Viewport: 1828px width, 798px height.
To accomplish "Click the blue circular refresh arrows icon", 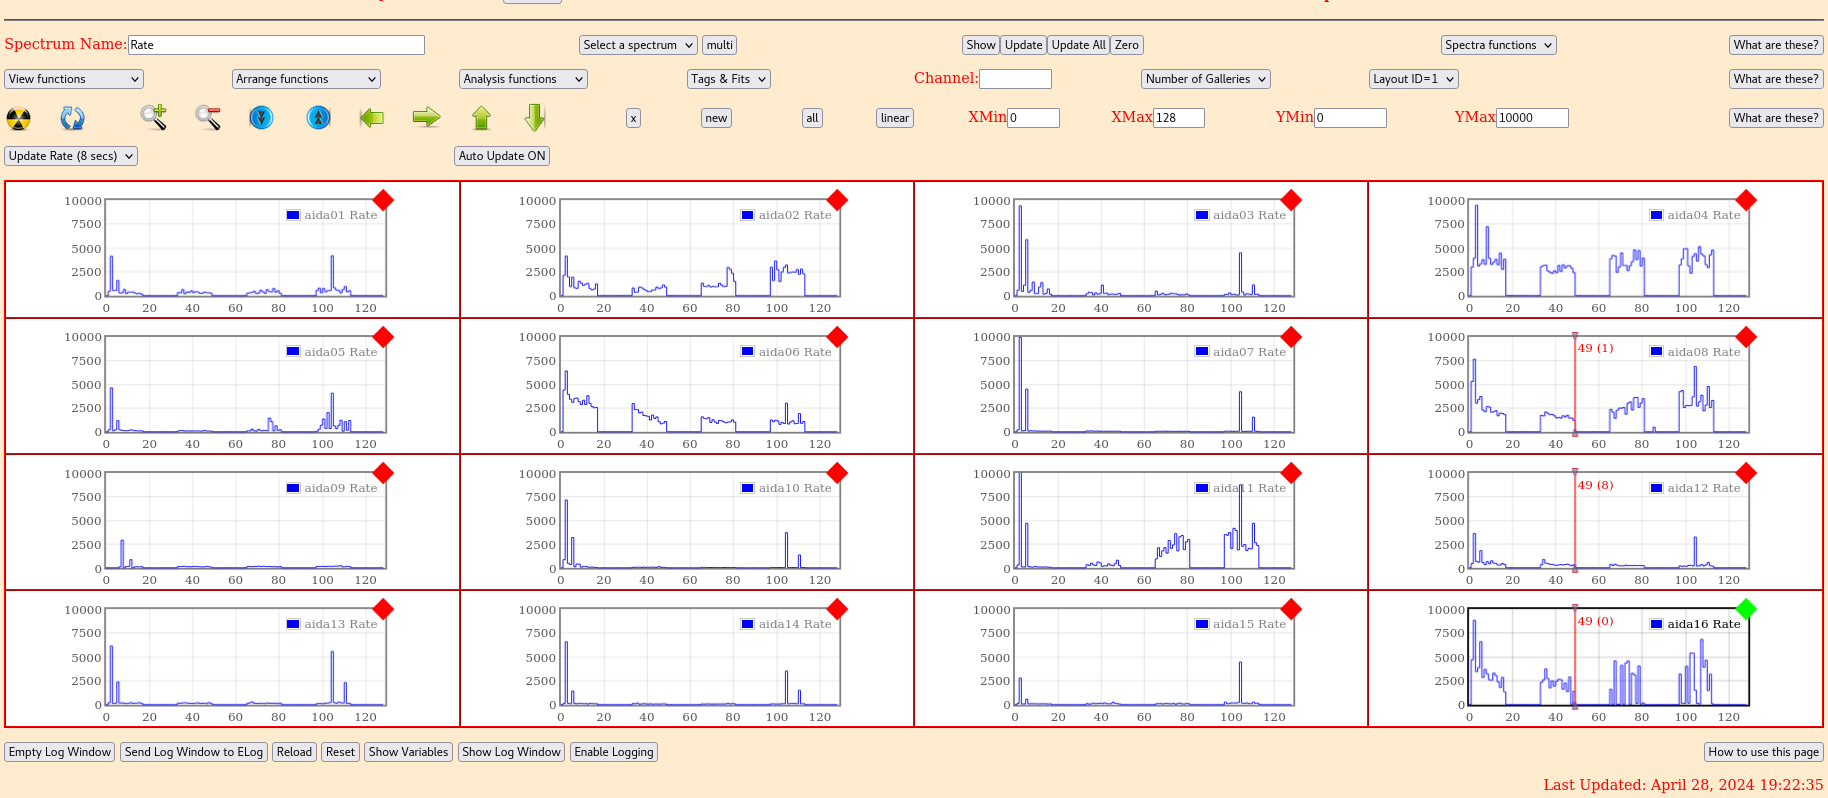I will click(x=72, y=118).
